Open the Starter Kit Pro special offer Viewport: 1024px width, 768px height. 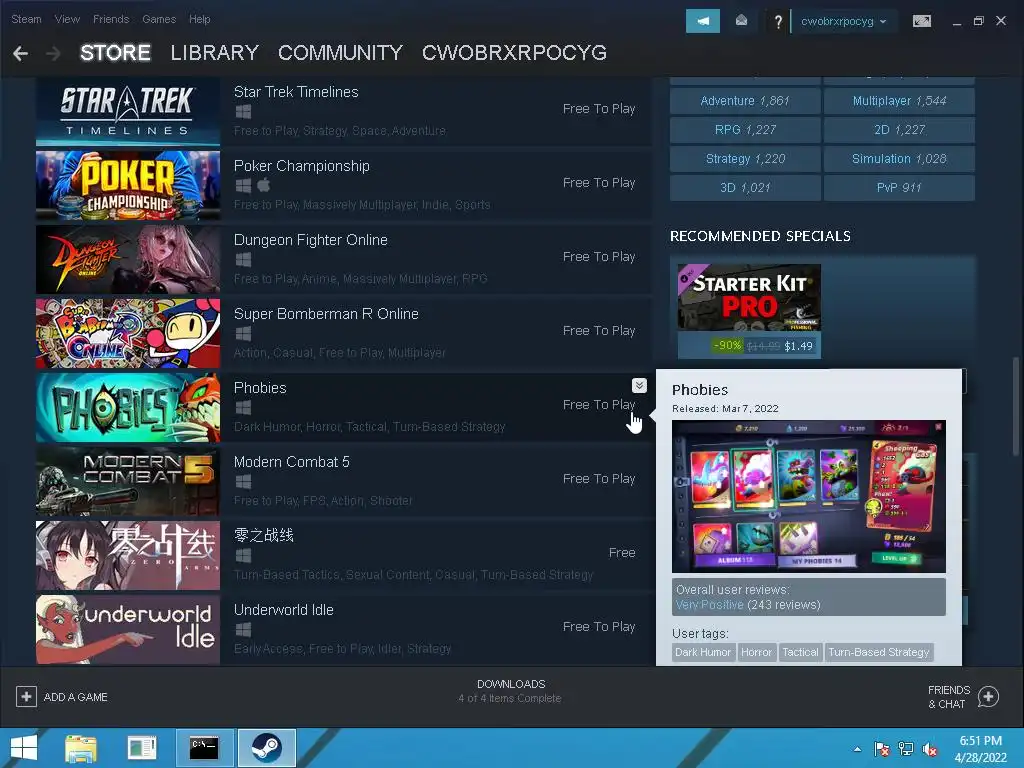click(x=749, y=311)
